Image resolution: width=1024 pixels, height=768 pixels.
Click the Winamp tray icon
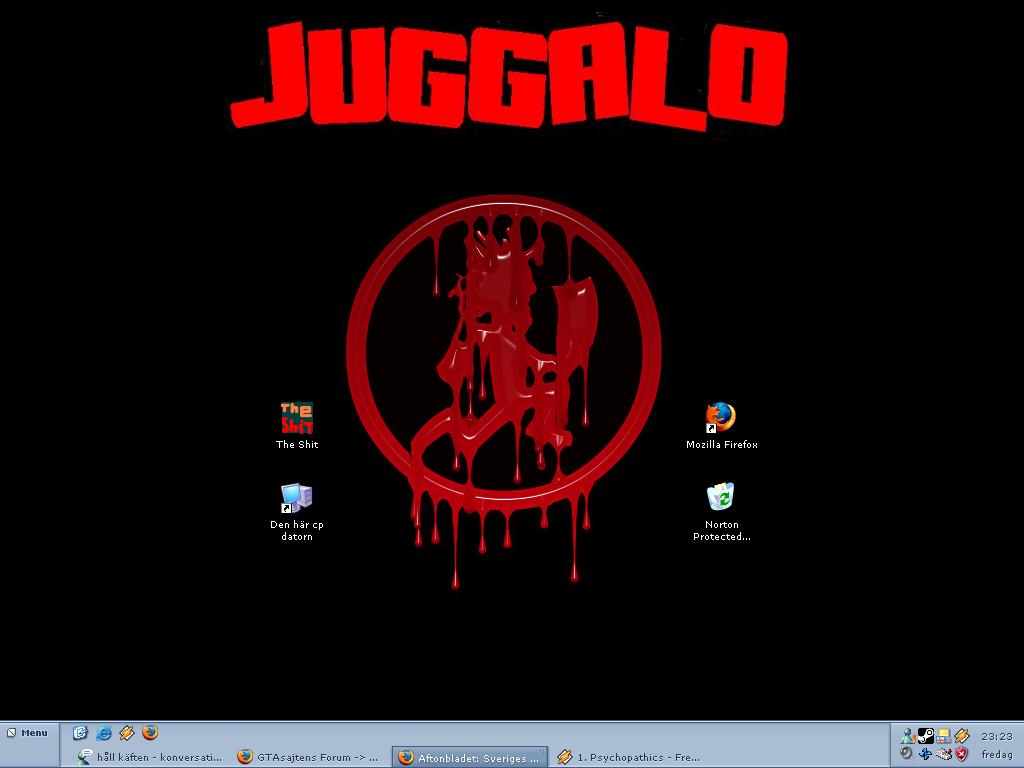[x=961, y=737]
